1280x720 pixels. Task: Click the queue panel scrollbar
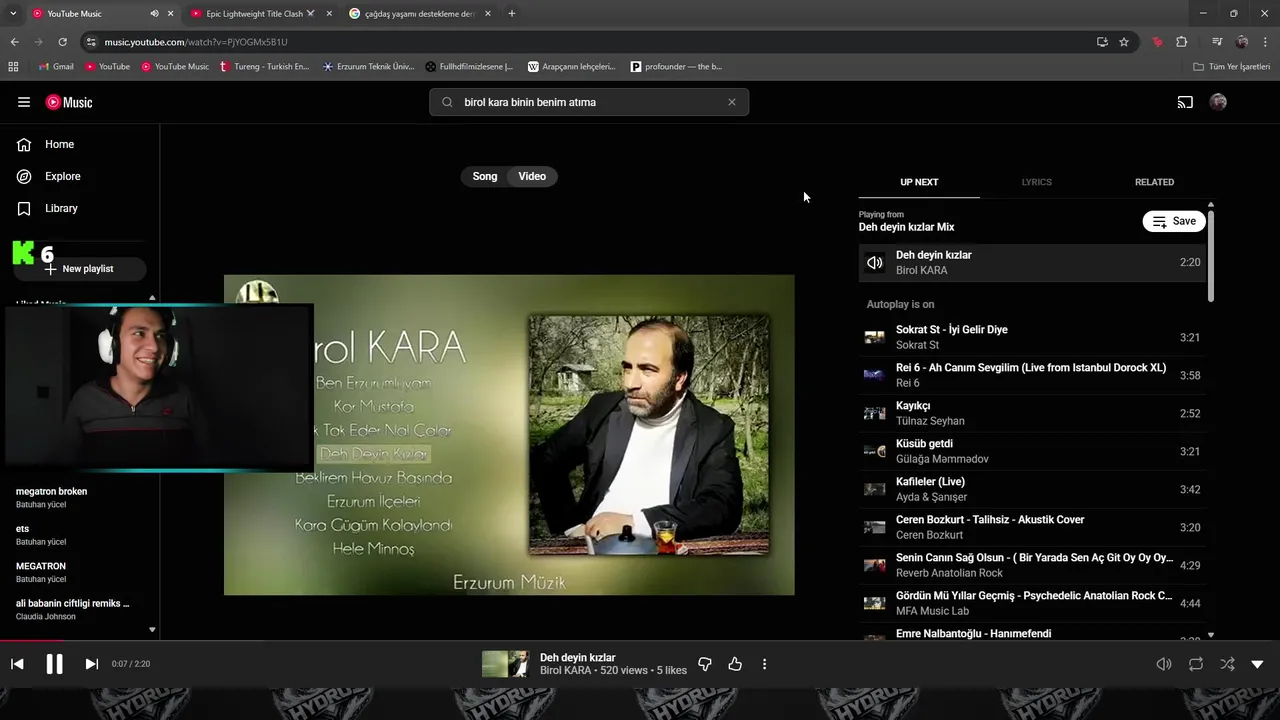pyautogui.click(x=1211, y=255)
